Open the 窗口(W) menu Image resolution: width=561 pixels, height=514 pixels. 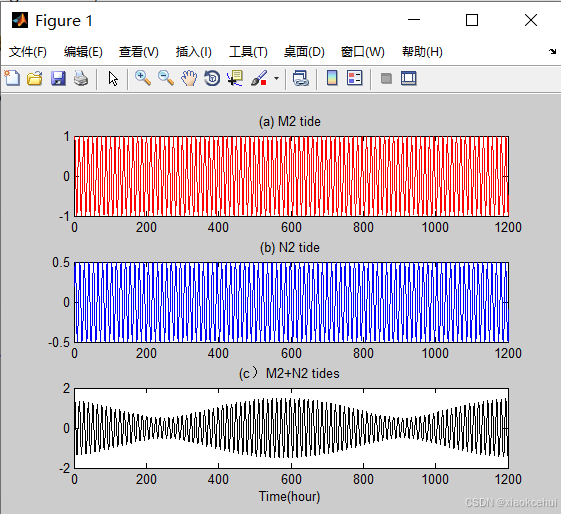click(362, 52)
